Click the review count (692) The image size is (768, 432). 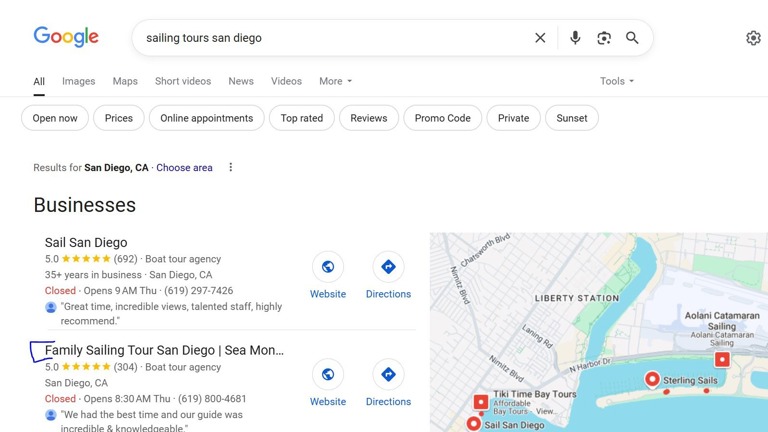pyautogui.click(x=125, y=259)
